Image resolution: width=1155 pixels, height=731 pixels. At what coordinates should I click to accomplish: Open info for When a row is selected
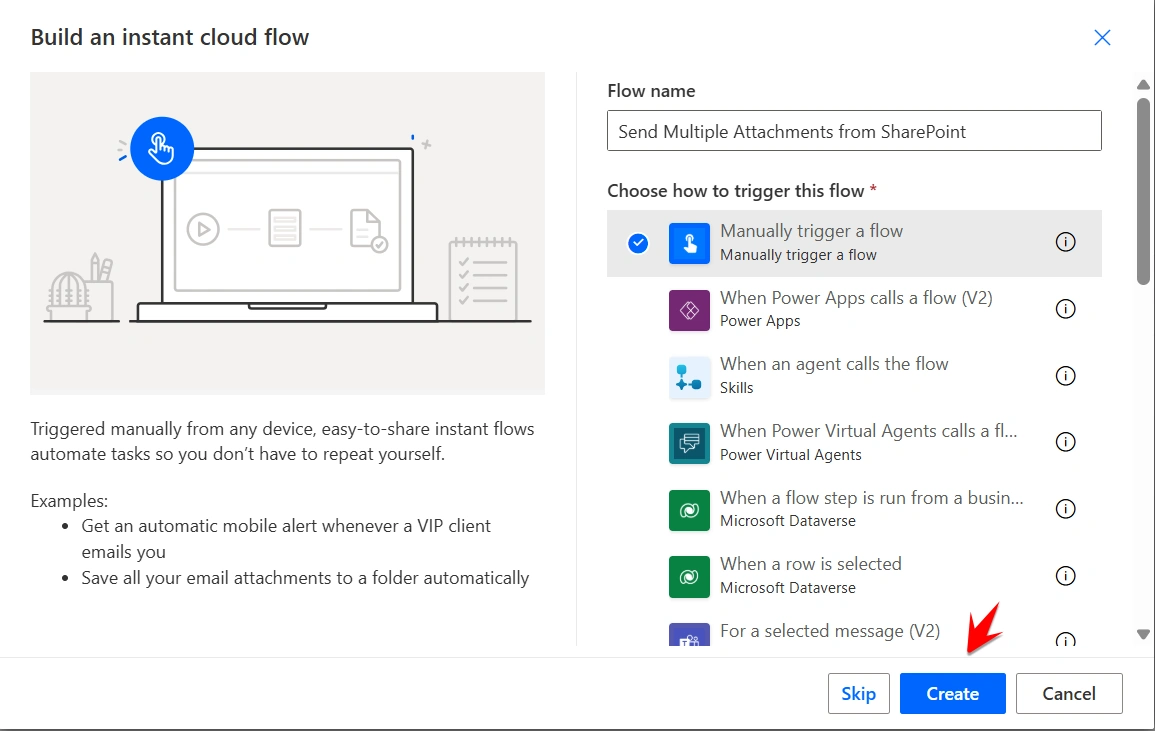point(1065,576)
